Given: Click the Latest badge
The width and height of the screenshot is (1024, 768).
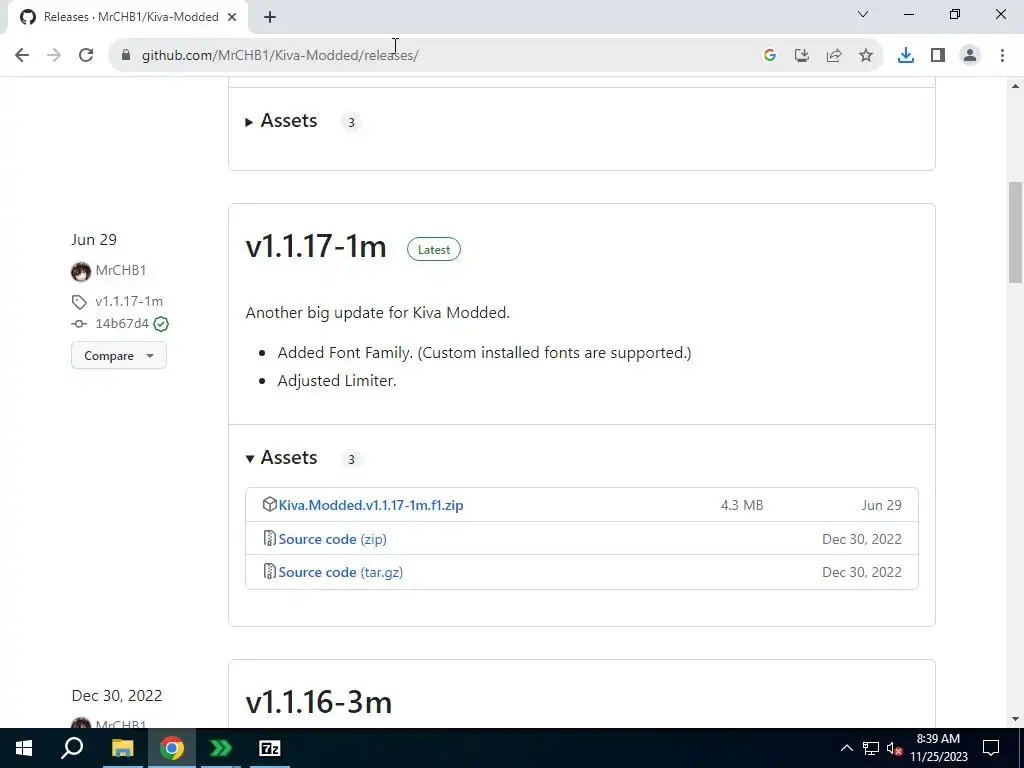Looking at the screenshot, I should click(434, 249).
